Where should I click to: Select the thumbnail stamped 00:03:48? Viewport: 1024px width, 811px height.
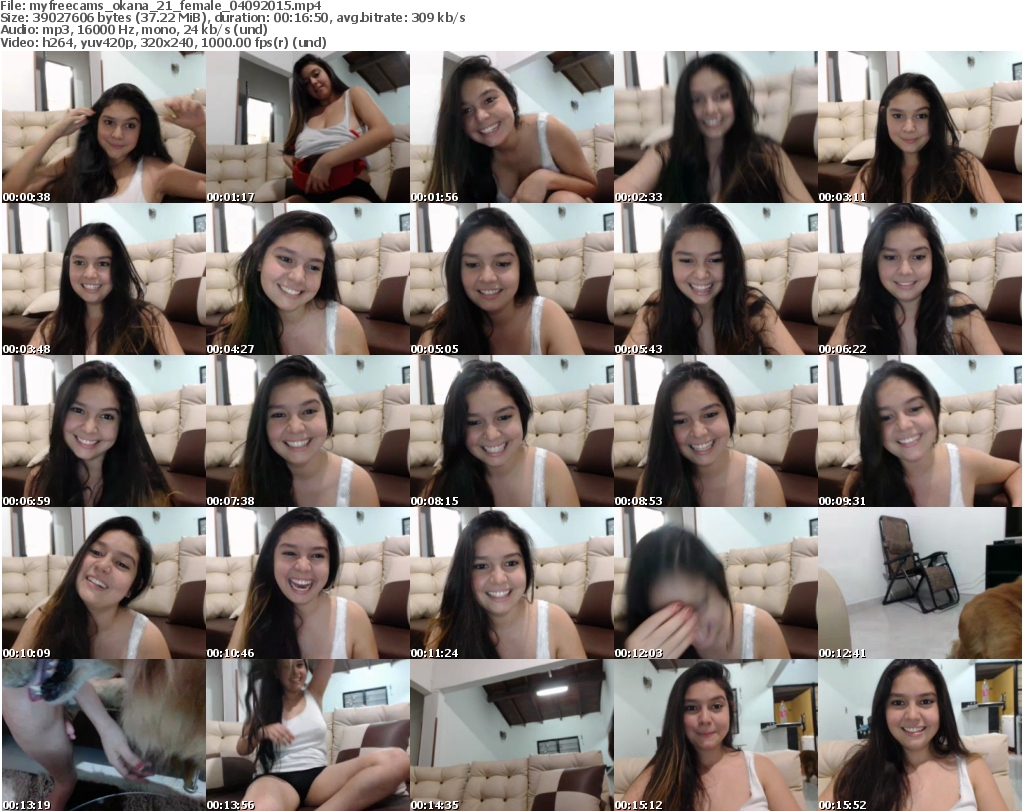coord(104,279)
